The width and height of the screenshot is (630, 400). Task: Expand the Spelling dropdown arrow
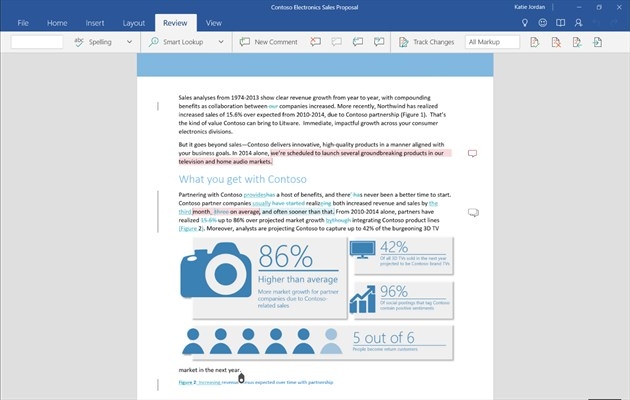(129, 42)
